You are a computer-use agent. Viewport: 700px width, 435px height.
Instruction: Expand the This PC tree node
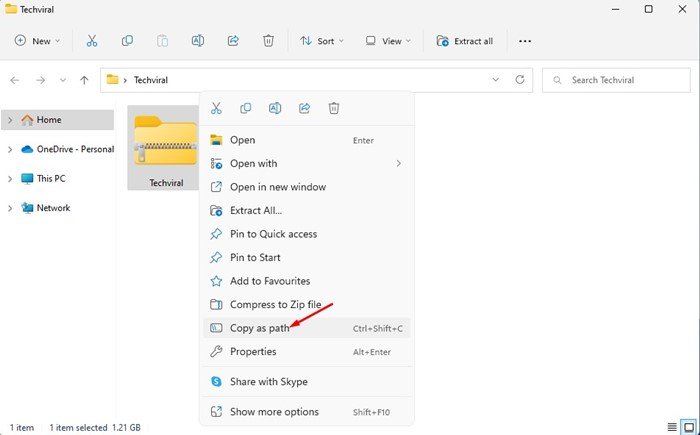10,179
